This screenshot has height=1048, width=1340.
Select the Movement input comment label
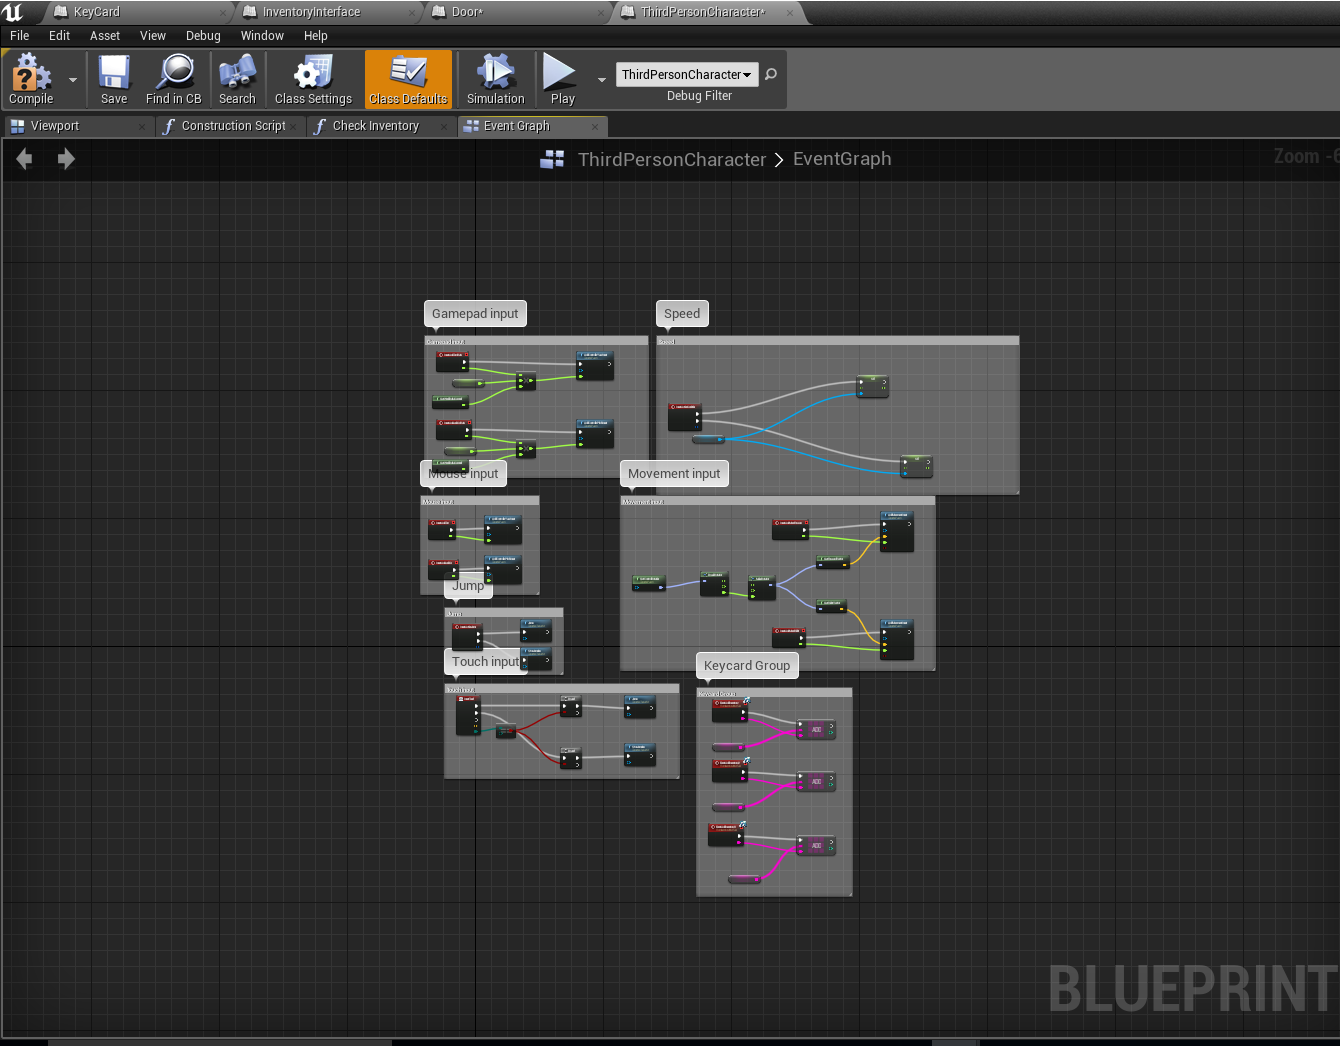click(x=674, y=473)
